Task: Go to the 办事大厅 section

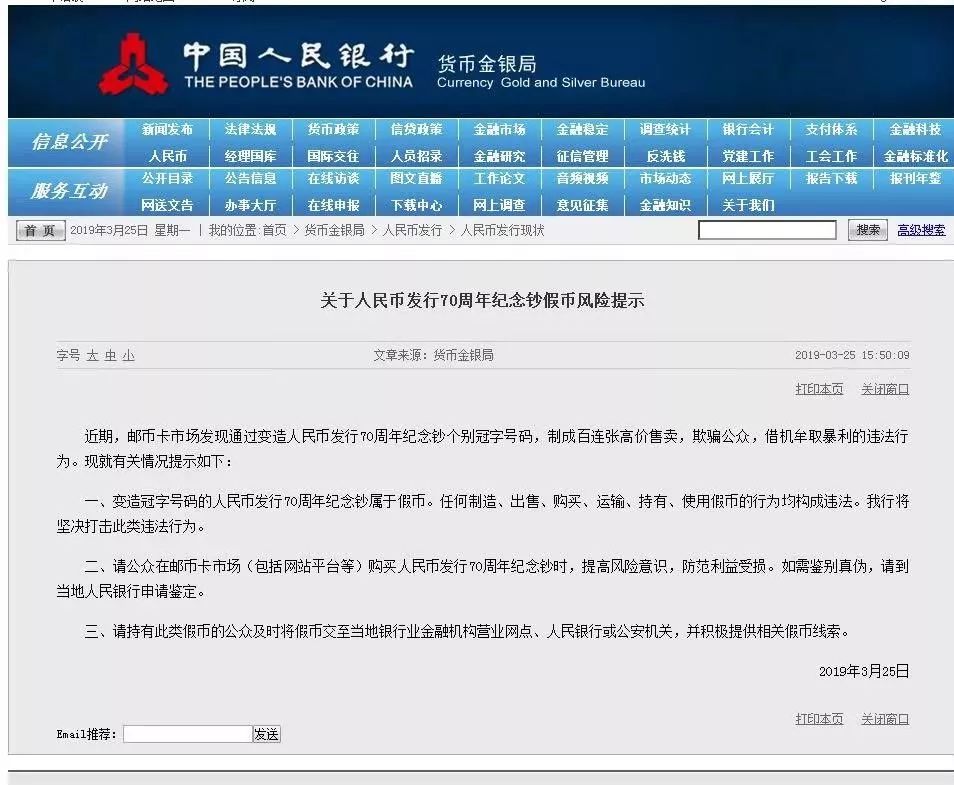Action: (250, 205)
